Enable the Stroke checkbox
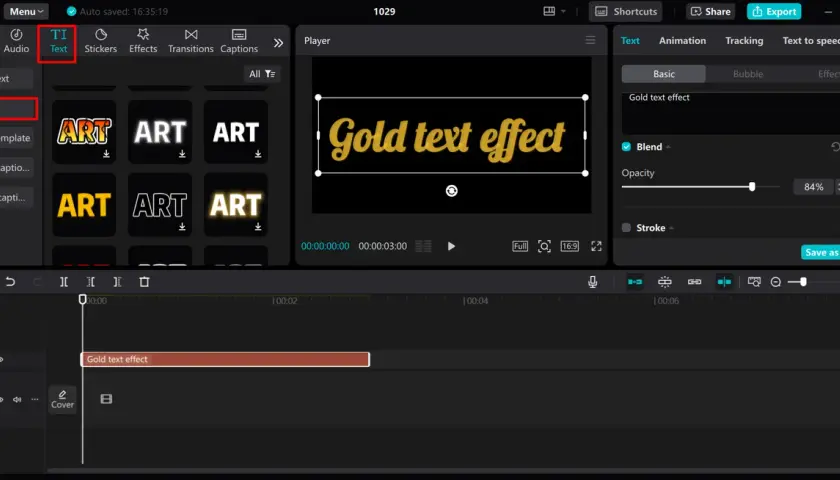 [x=626, y=228]
